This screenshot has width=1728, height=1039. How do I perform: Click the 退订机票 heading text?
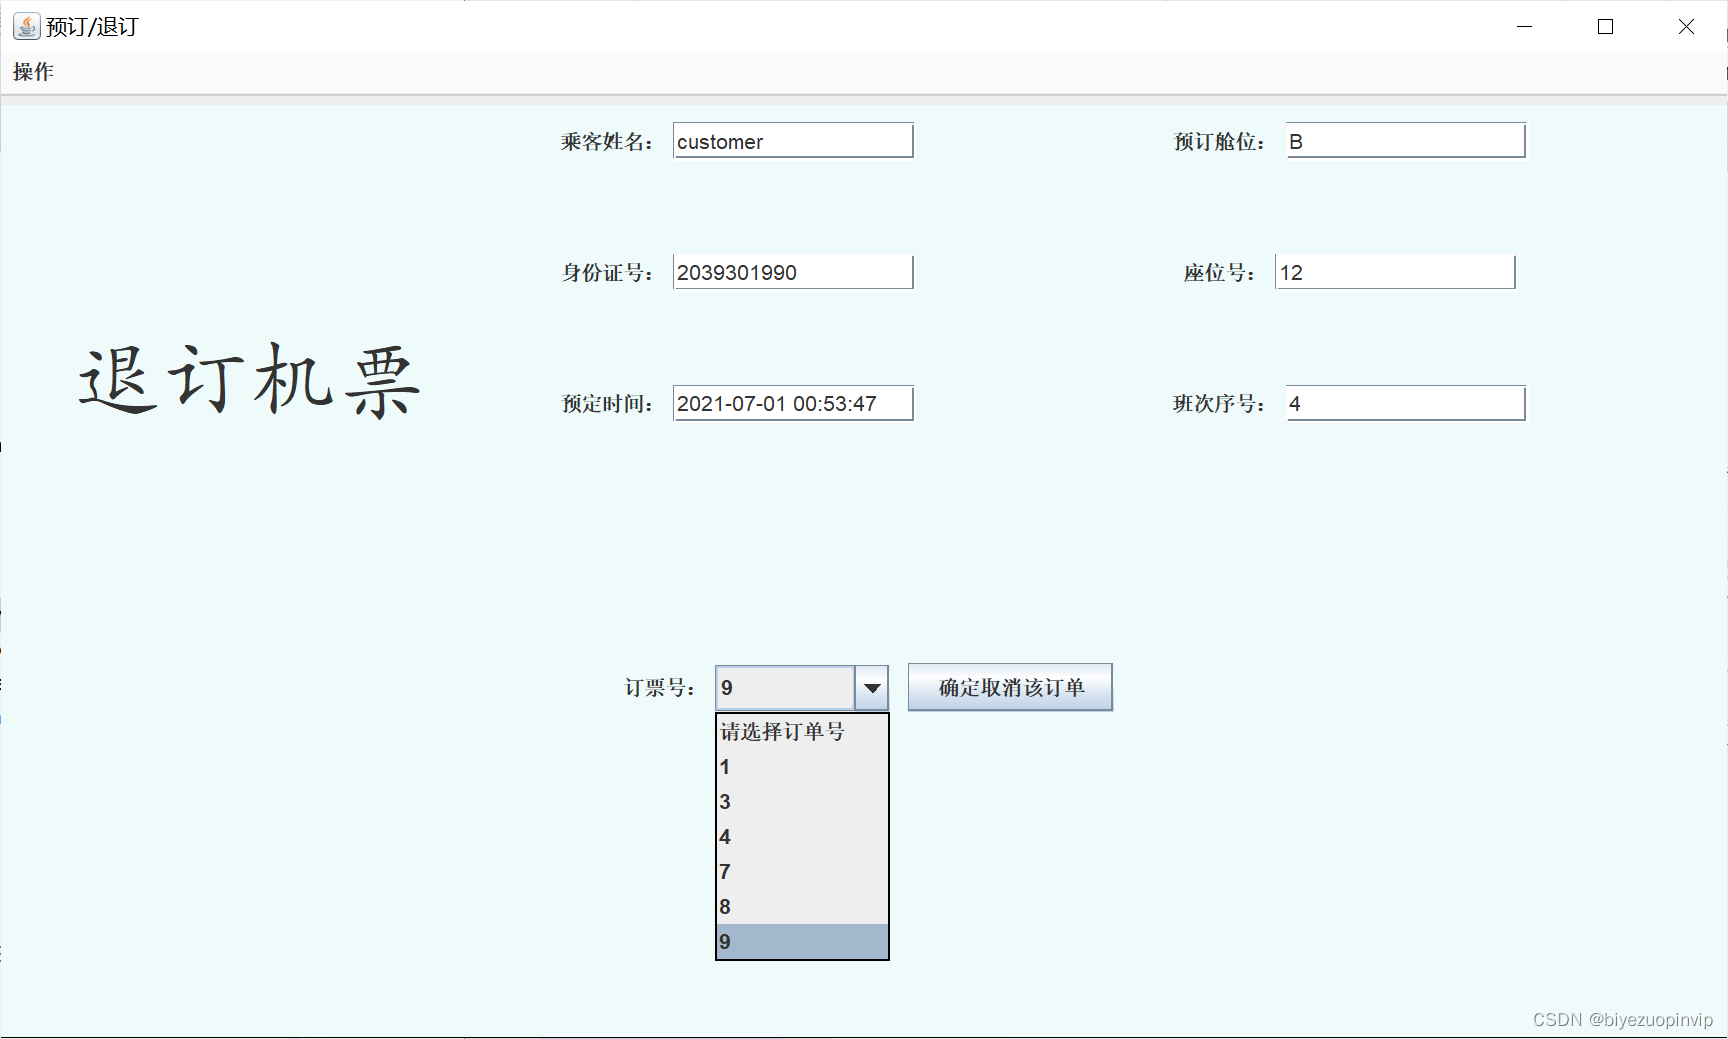pos(249,380)
